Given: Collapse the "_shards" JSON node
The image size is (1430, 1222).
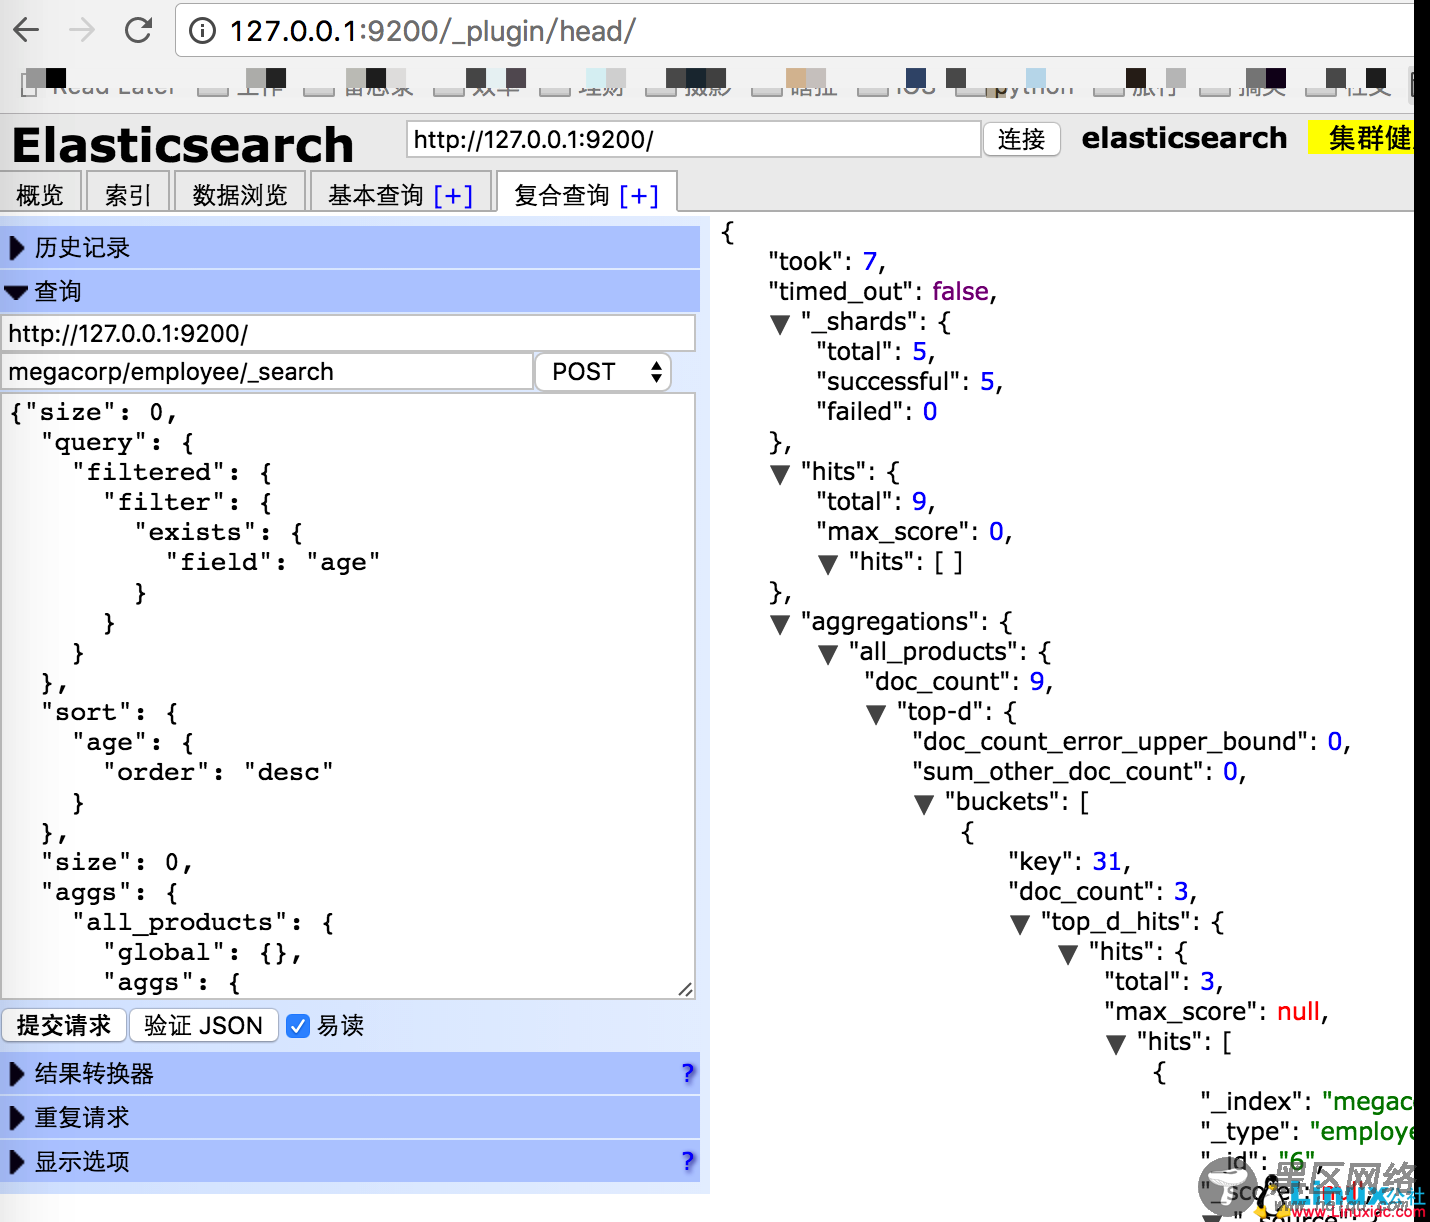Looking at the screenshot, I should pyautogui.click(x=781, y=324).
